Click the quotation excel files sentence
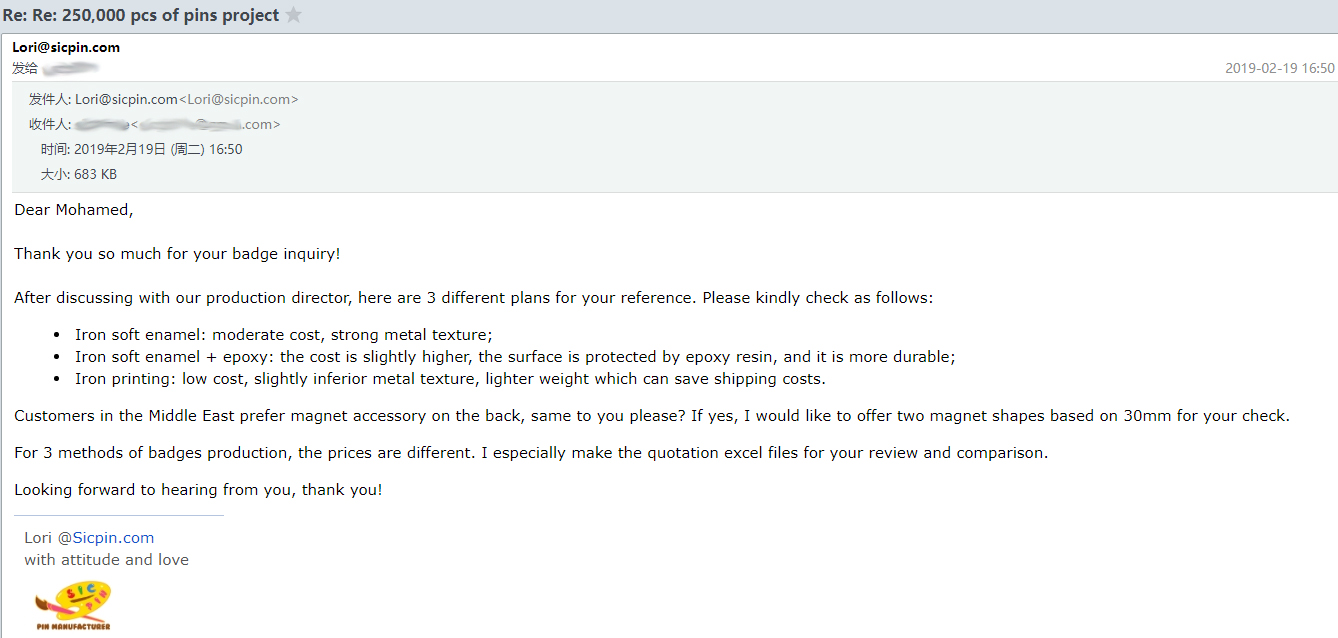1338x638 pixels. tap(531, 453)
